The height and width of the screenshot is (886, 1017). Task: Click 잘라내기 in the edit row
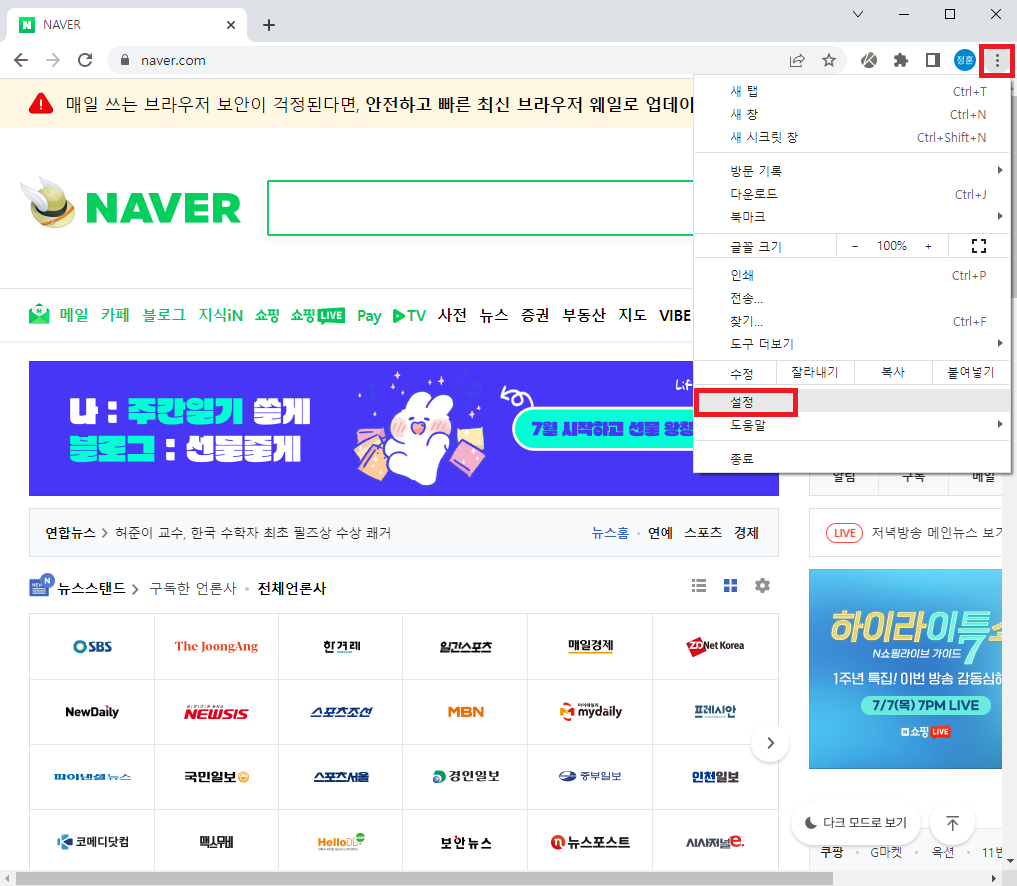(815, 372)
